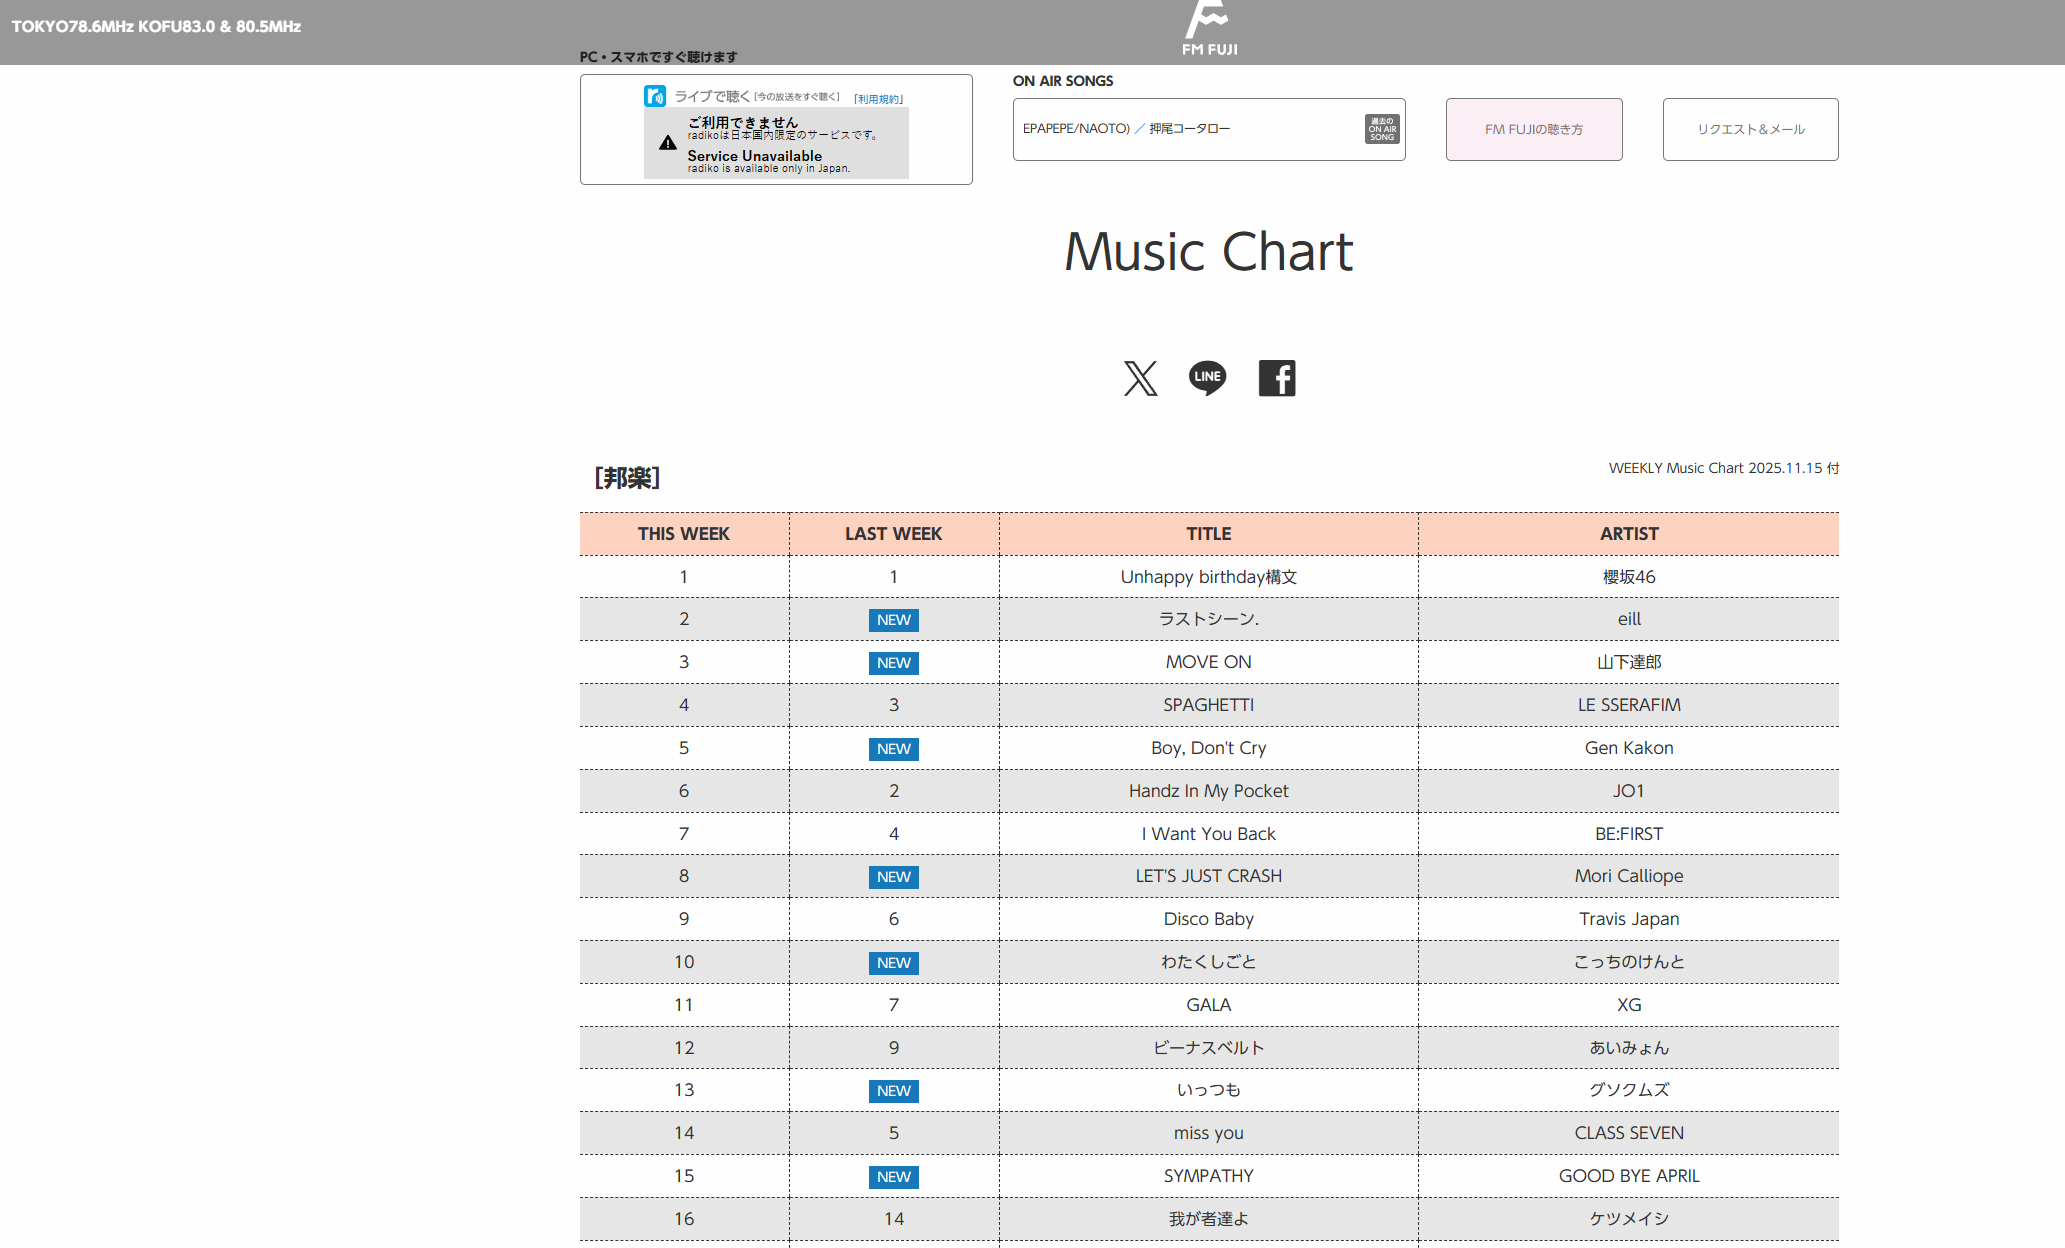Click the radiko logo icon
This screenshot has height=1248, width=2065.
655,96
